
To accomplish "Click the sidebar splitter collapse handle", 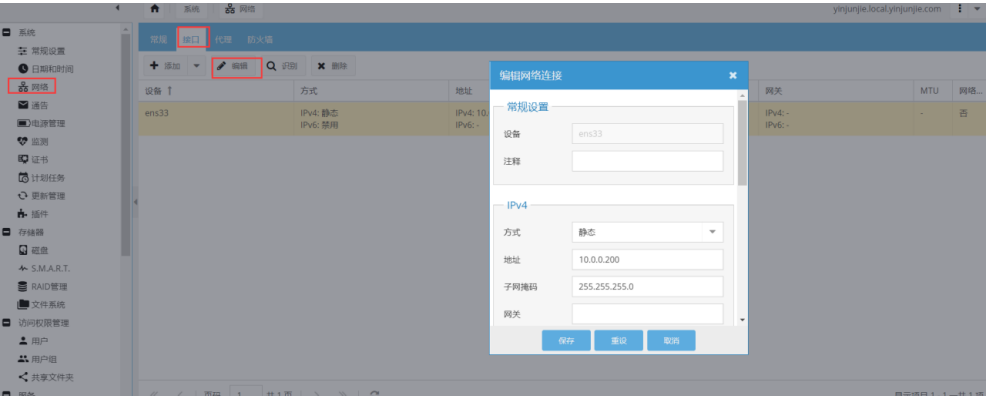I will 135,202.
